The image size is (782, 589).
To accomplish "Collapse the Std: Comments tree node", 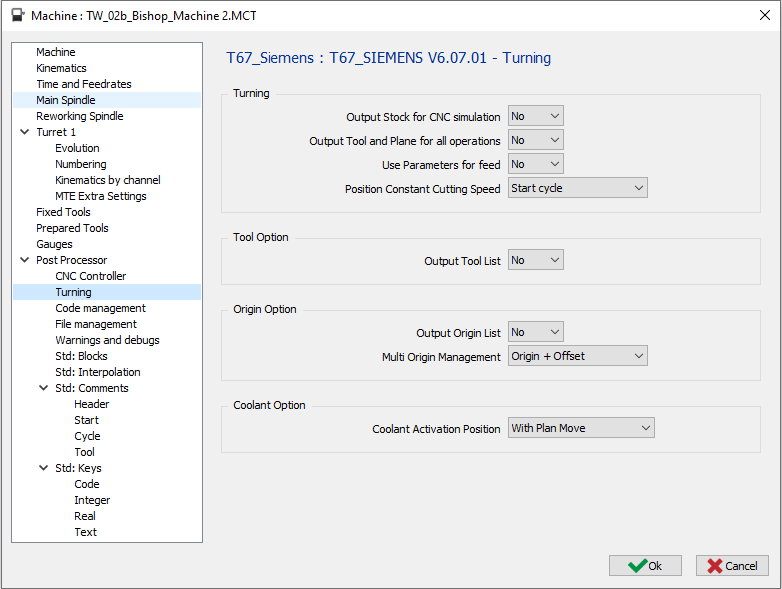I will 44,388.
